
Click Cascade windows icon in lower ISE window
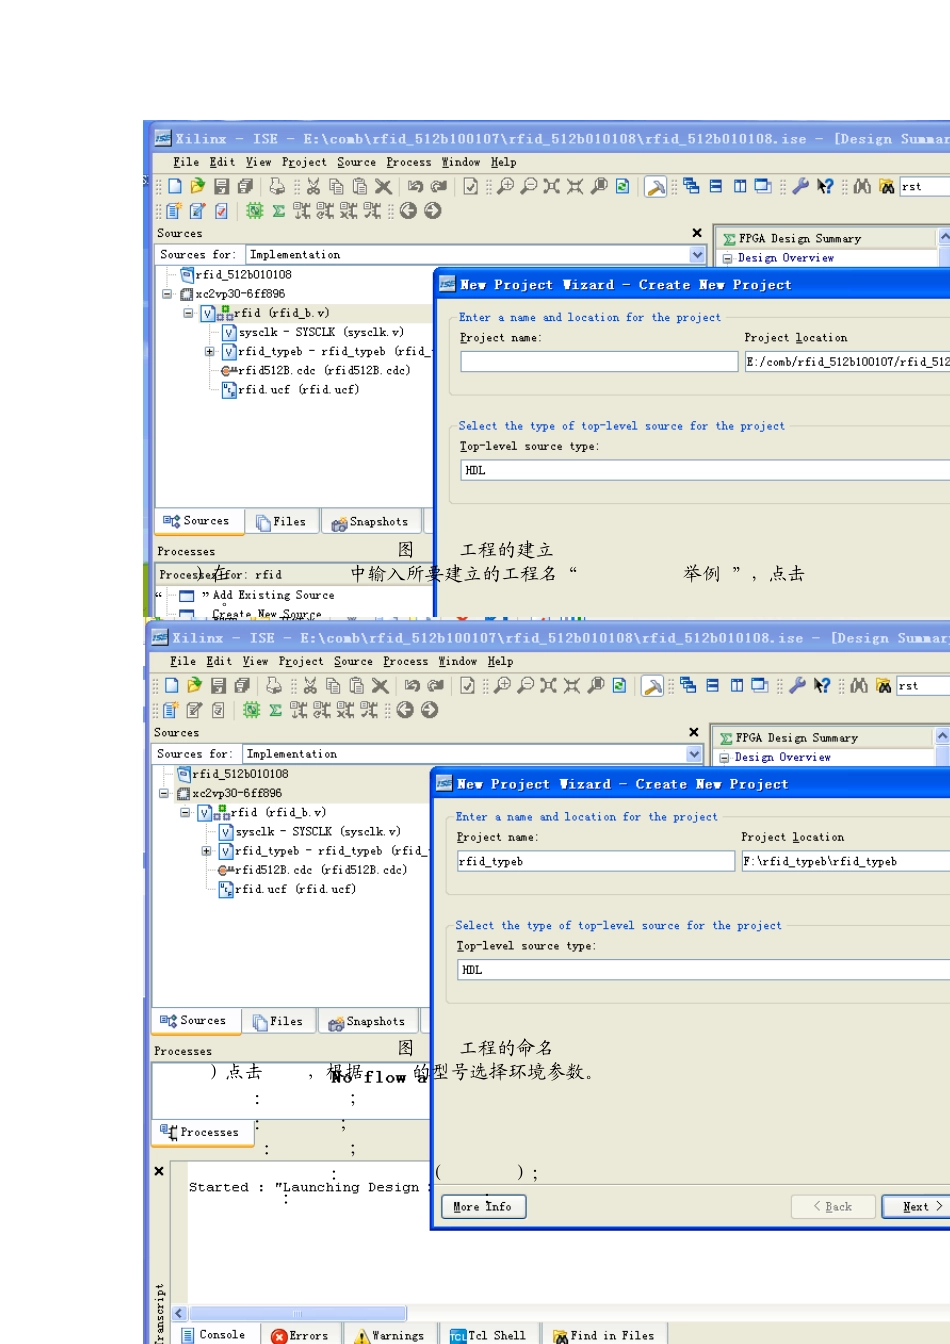(x=688, y=686)
